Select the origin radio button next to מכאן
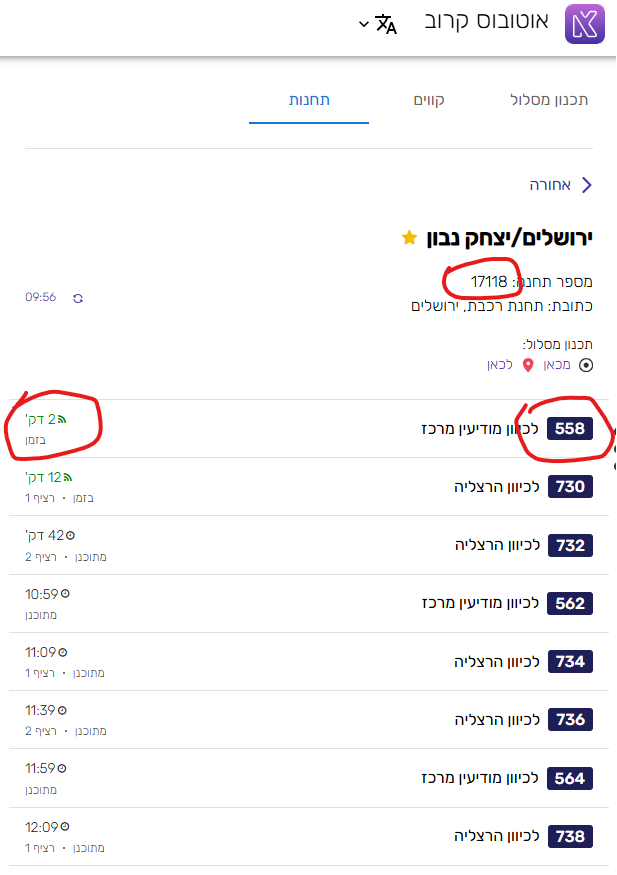The height and width of the screenshot is (875, 617). click(x=585, y=365)
